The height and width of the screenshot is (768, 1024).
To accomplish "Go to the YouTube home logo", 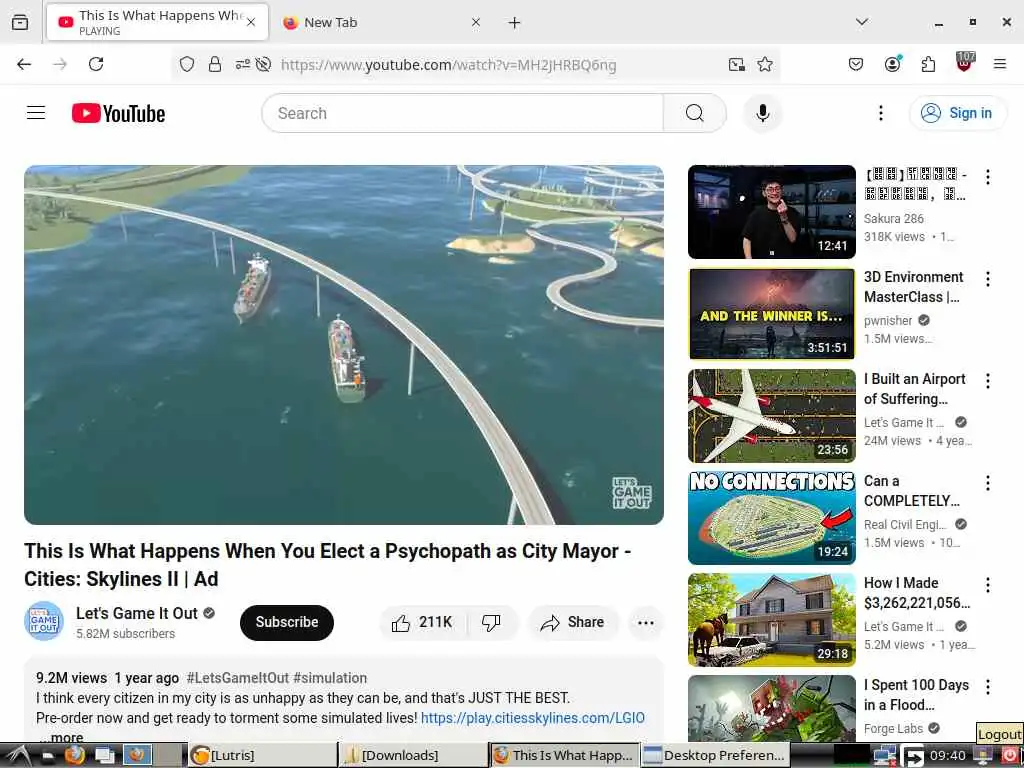I will 118,114.
